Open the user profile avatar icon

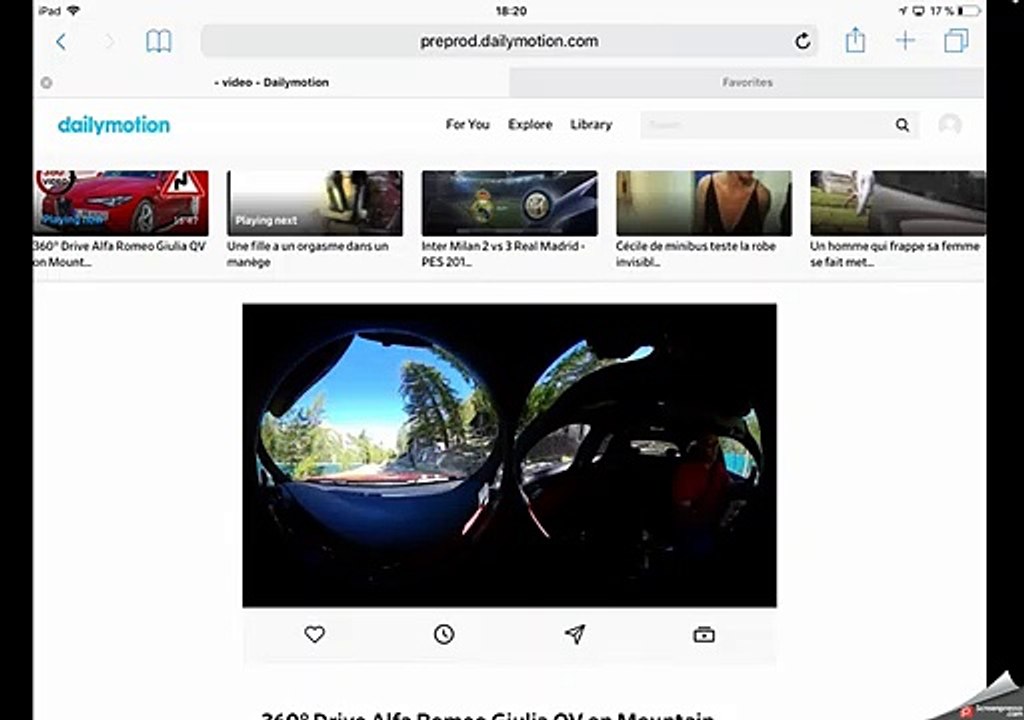(950, 124)
